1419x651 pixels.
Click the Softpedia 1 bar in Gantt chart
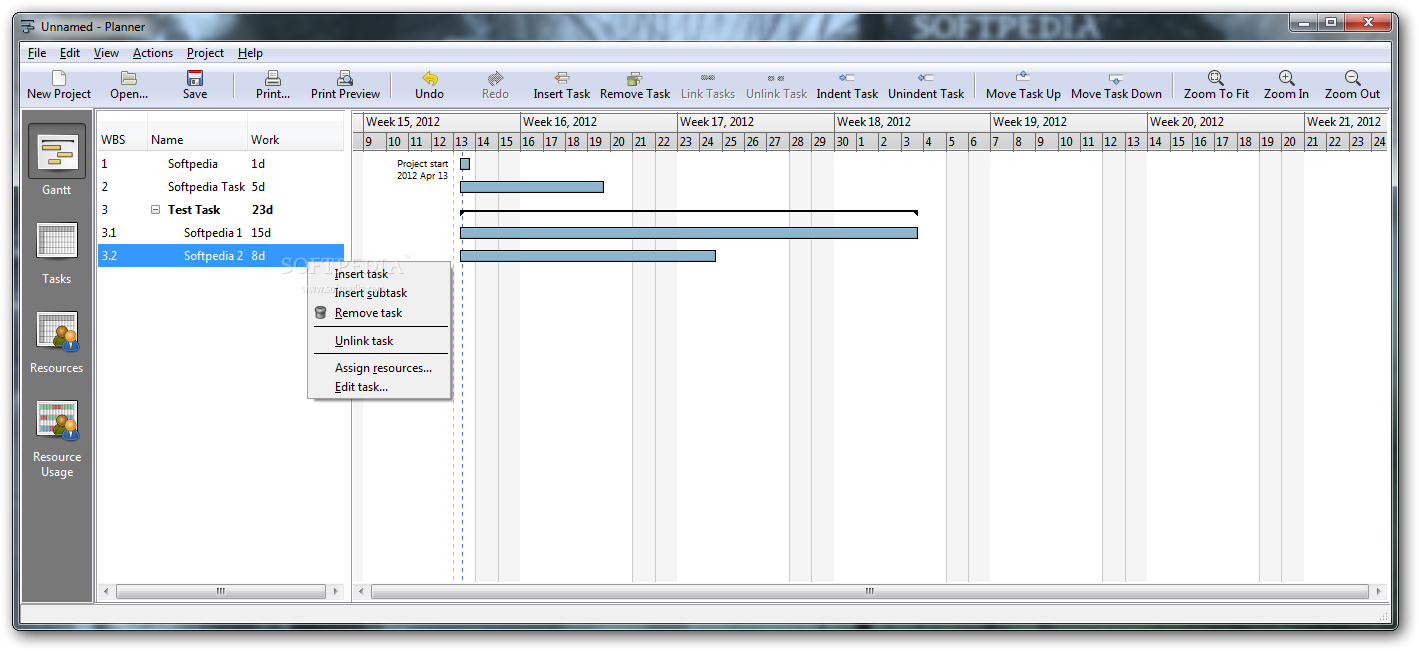(689, 233)
